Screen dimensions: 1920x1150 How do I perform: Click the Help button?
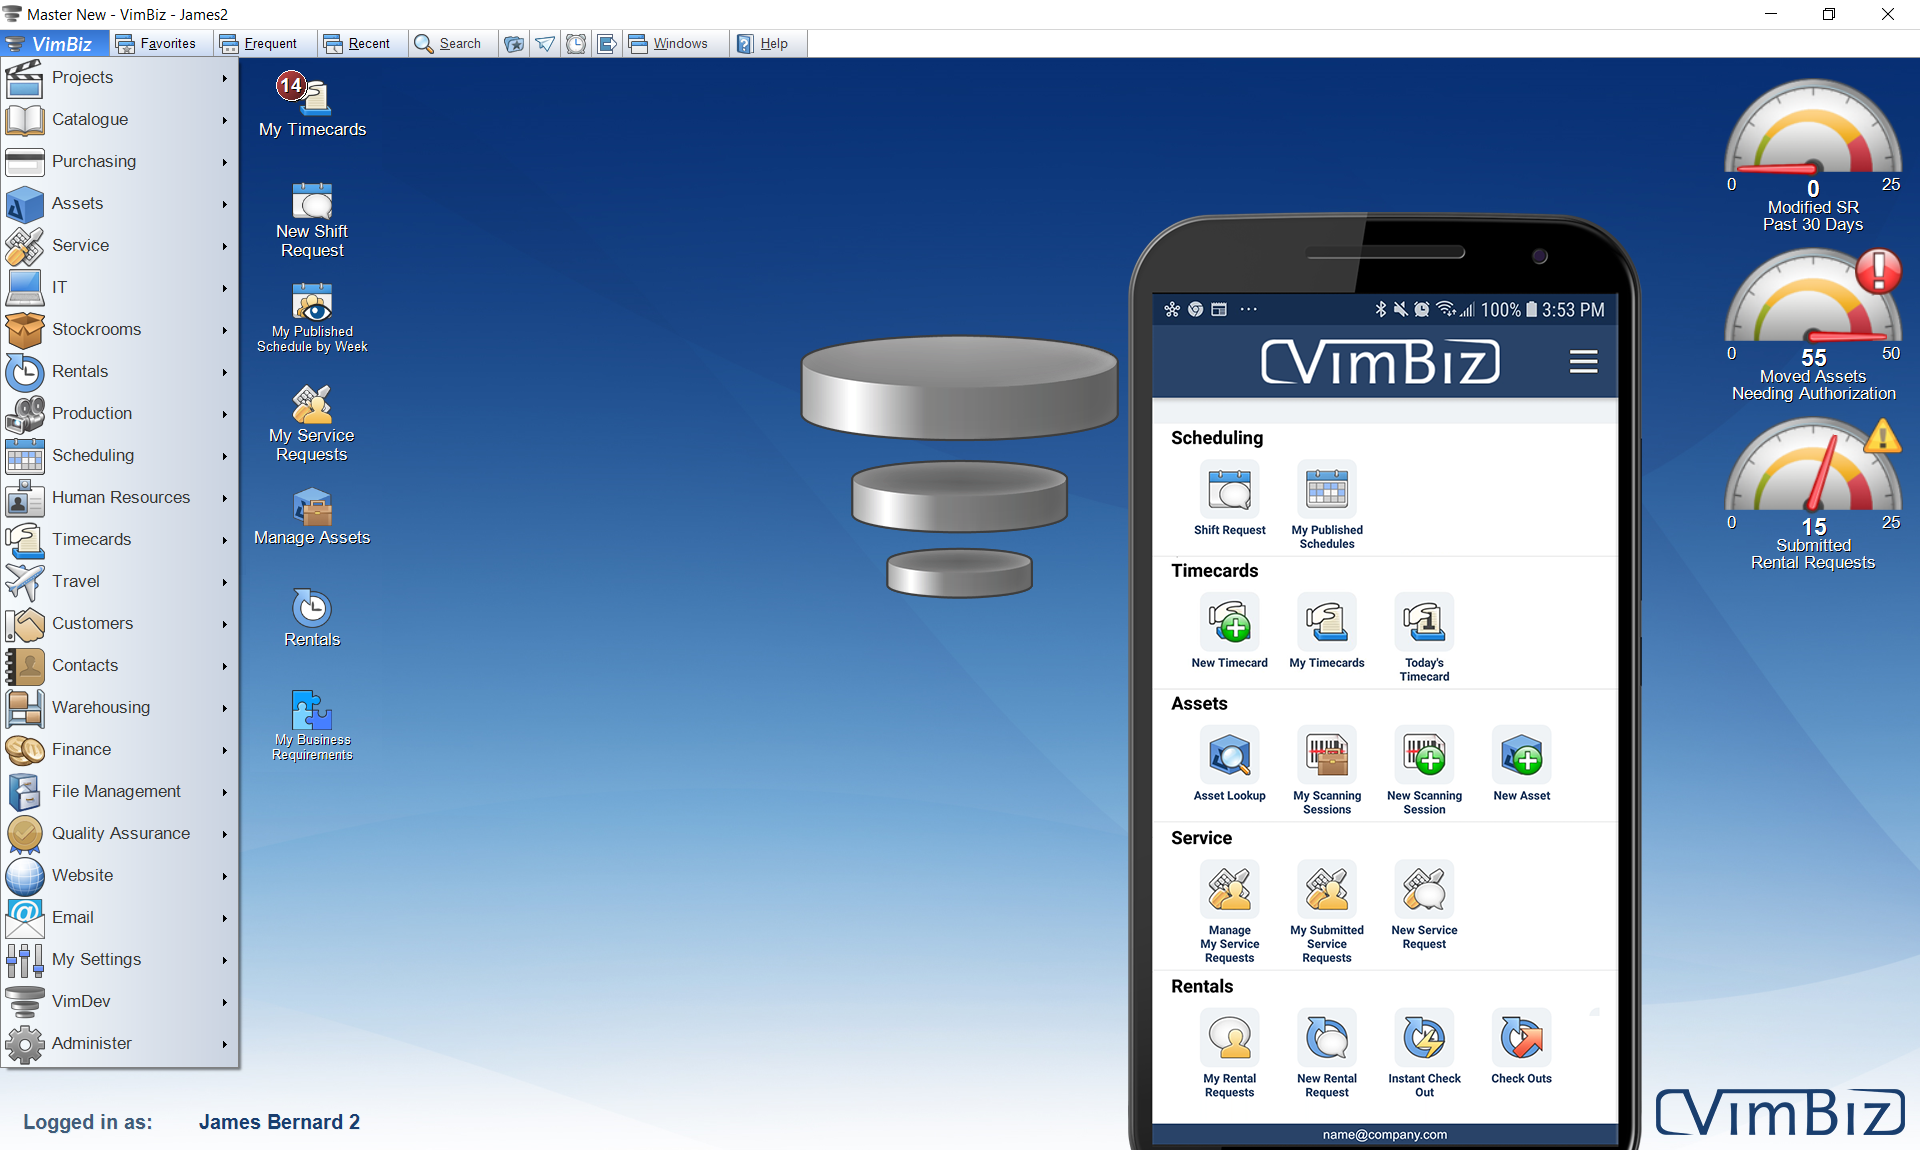tap(768, 43)
